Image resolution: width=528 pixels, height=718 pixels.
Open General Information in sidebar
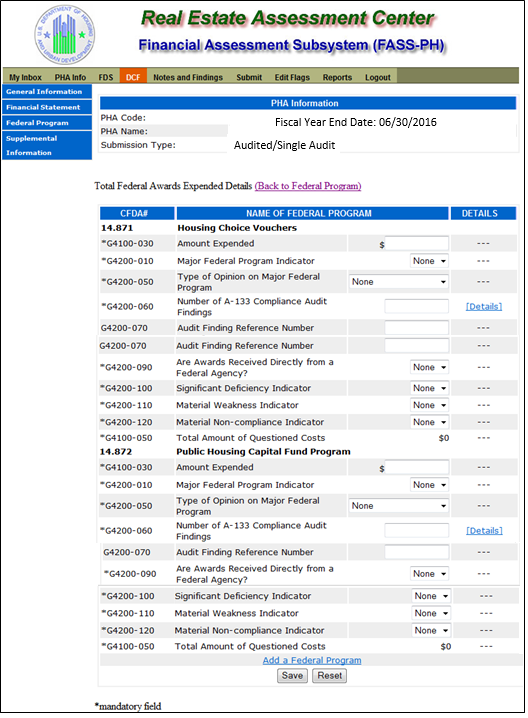[x=47, y=92]
